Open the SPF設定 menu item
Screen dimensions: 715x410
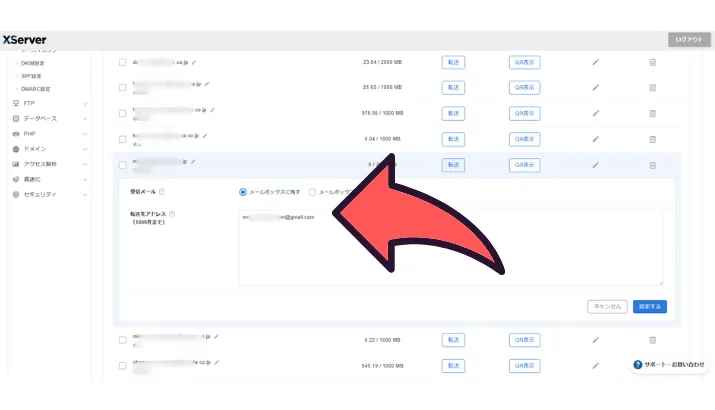[x=31, y=76]
